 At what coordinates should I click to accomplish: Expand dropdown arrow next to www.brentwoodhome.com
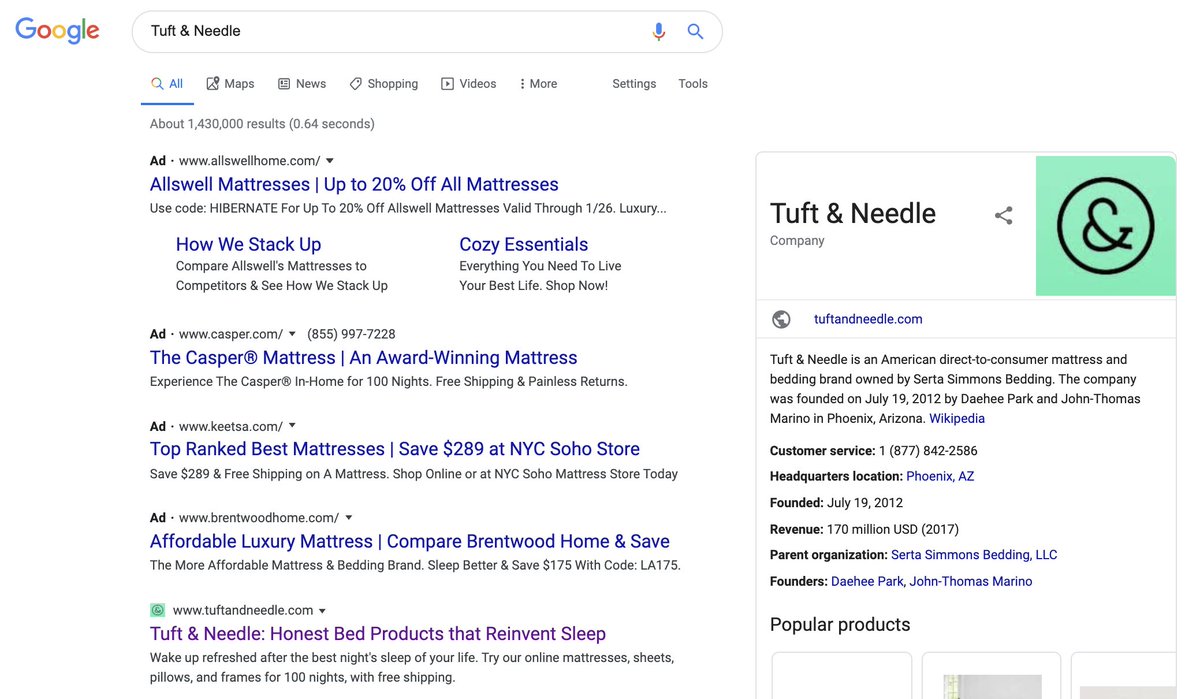pyautogui.click(x=348, y=518)
